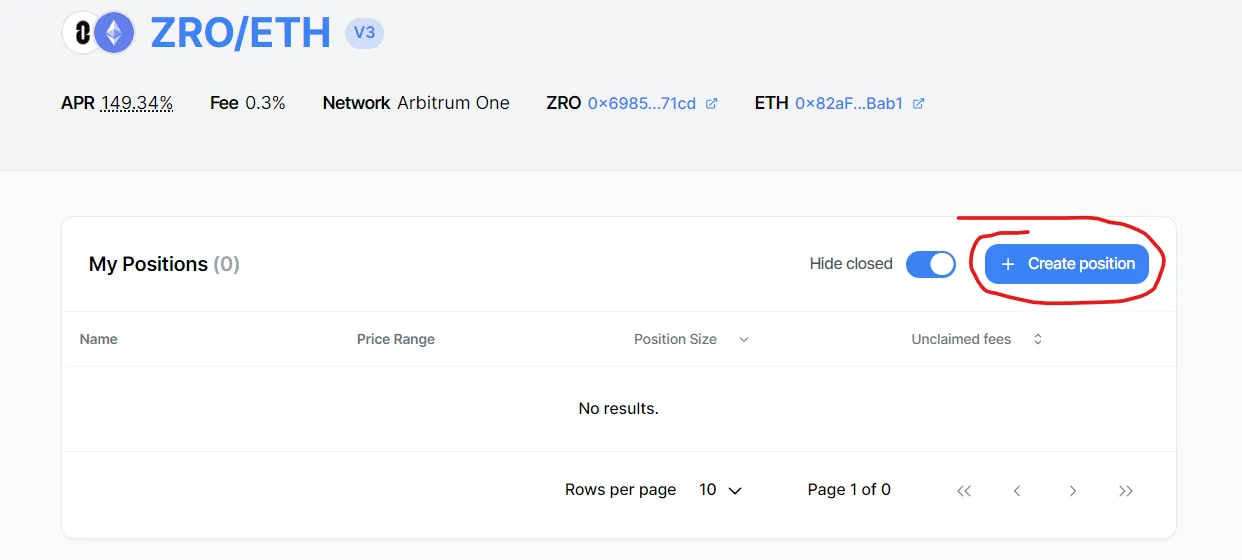Click the Price Range column header
This screenshot has width=1242, height=560.
point(396,340)
